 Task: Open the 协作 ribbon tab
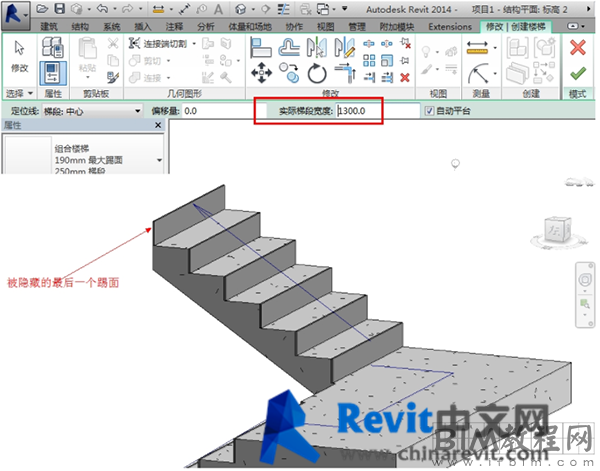pos(294,26)
